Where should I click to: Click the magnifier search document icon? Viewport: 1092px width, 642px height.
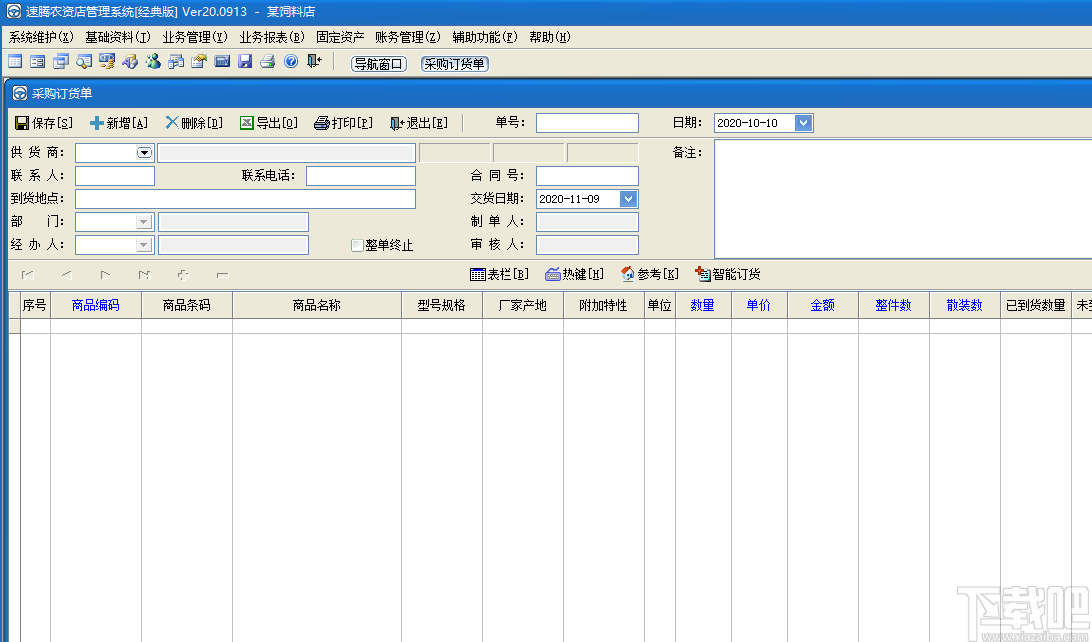click(84, 62)
